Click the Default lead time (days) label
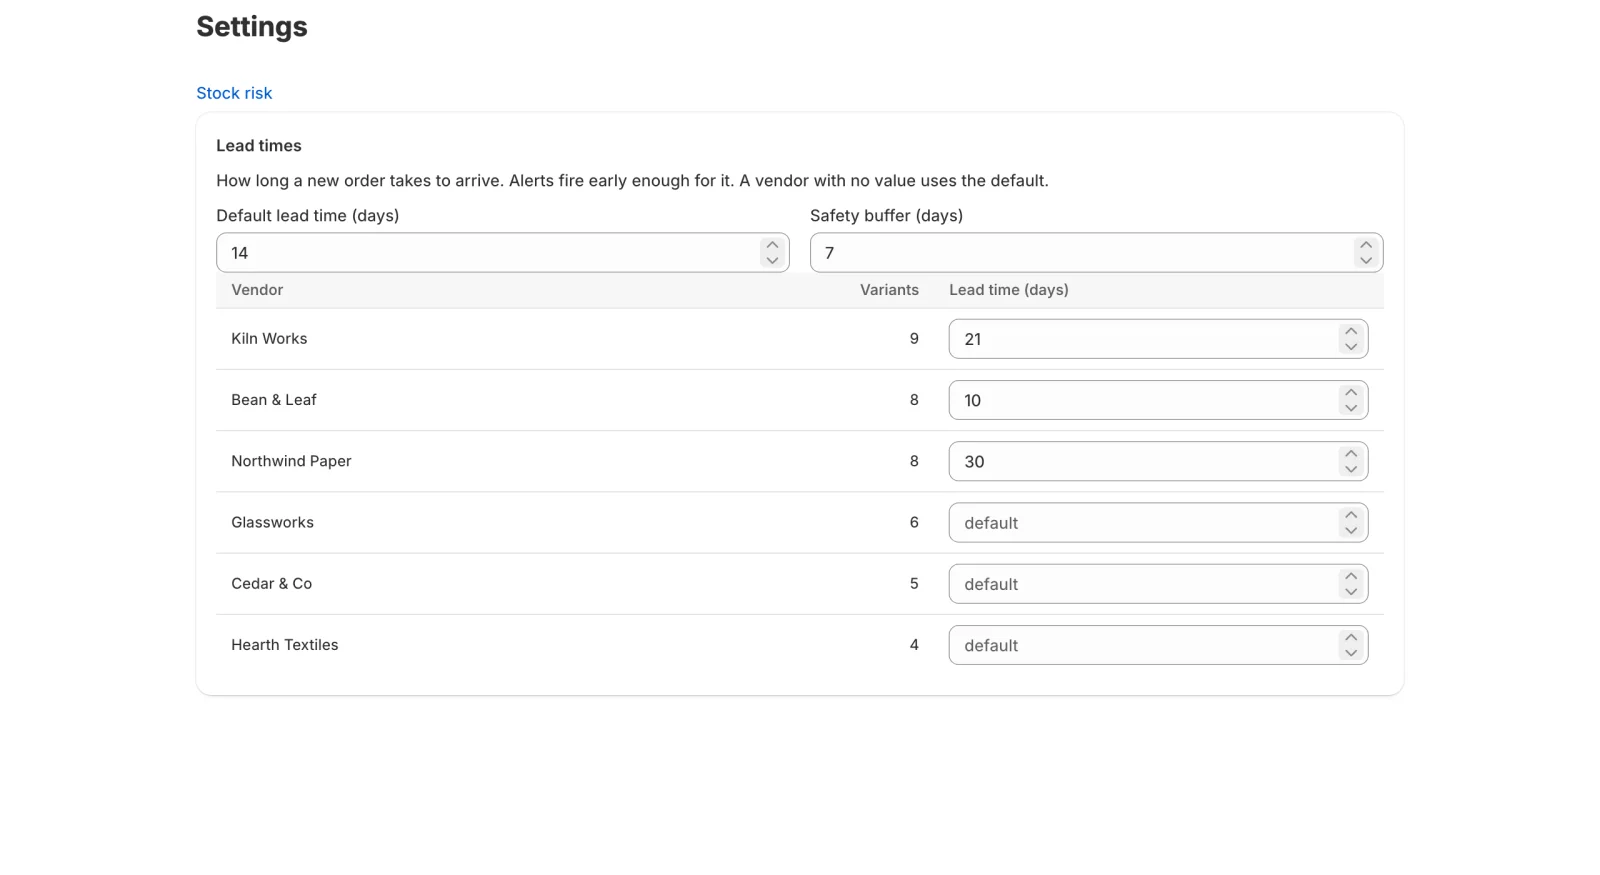 click(x=307, y=216)
